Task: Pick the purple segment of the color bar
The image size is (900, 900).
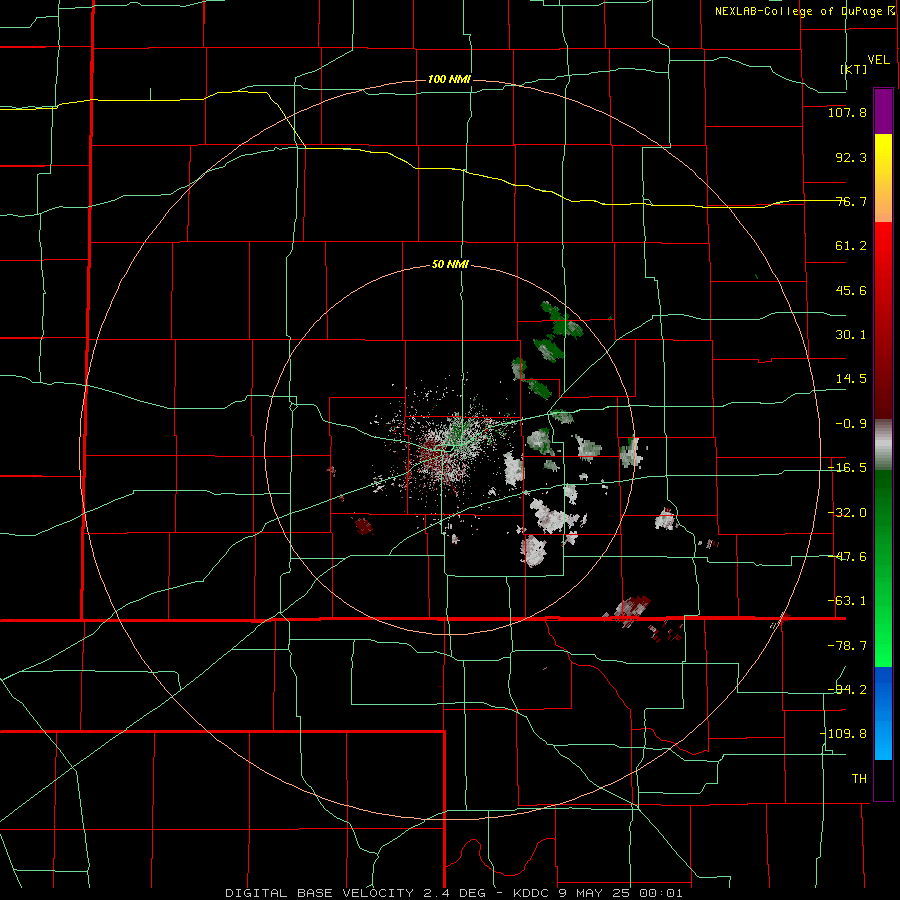Action: pos(883,111)
